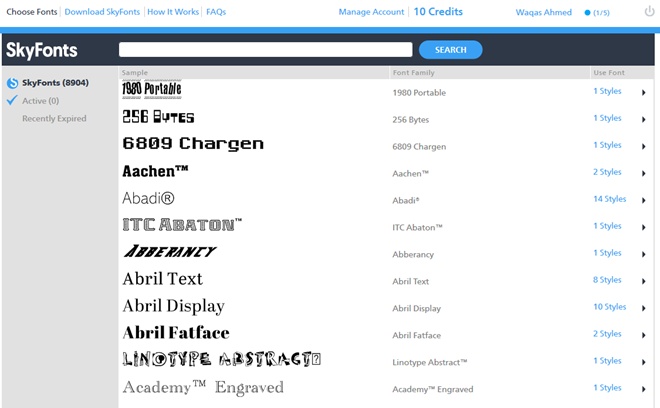Screen dimensions: 660x408
Task: Click the (1/5) device counter
Action: [601, 13]
